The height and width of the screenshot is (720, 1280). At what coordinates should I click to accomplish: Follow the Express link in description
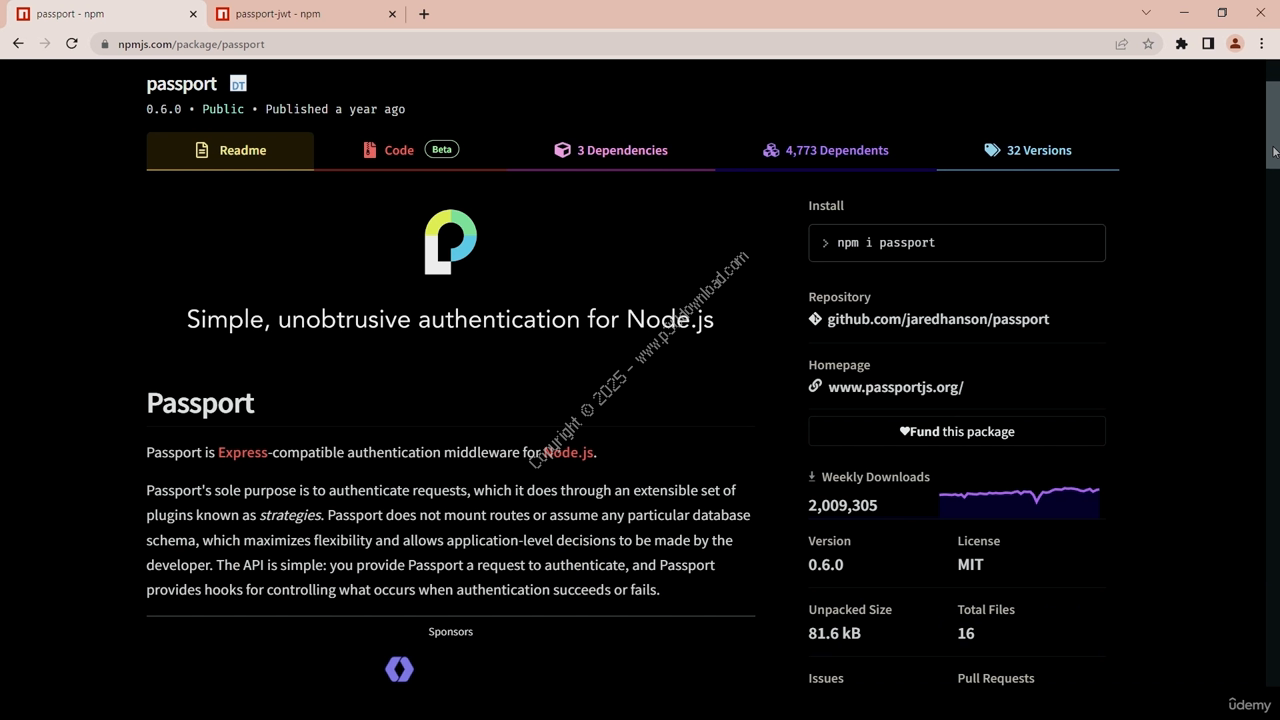[243, 452]
